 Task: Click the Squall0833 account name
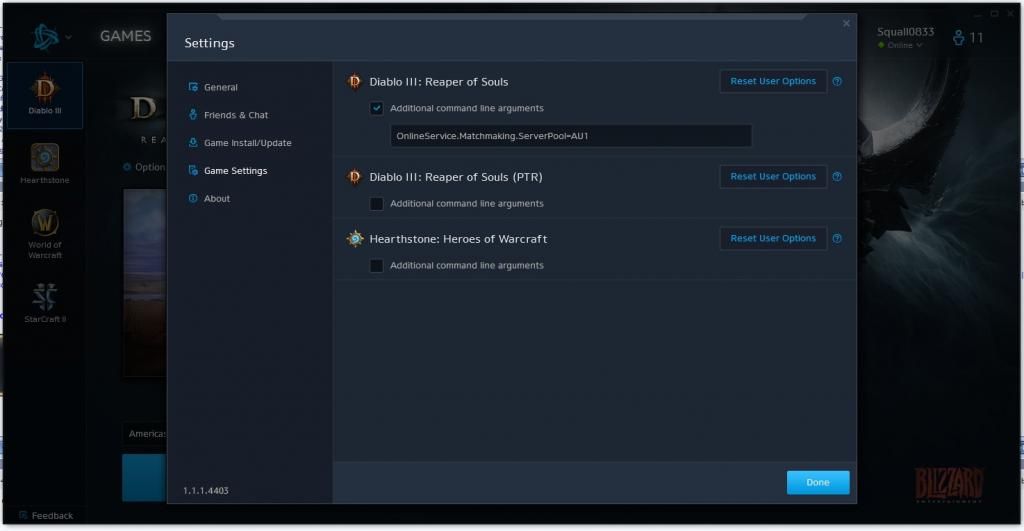pyautogui.click(x=905, y=31)
